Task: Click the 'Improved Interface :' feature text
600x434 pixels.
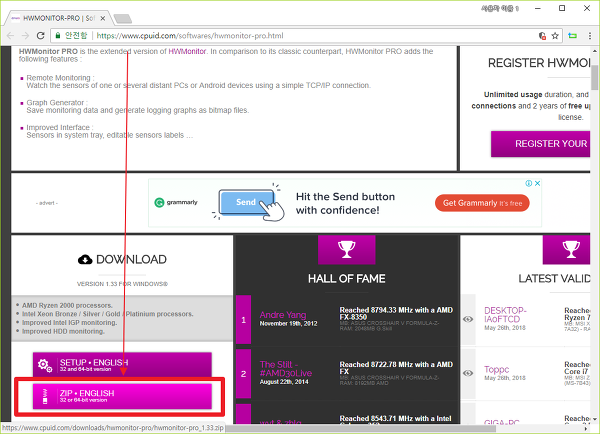Action: point(60,127)
